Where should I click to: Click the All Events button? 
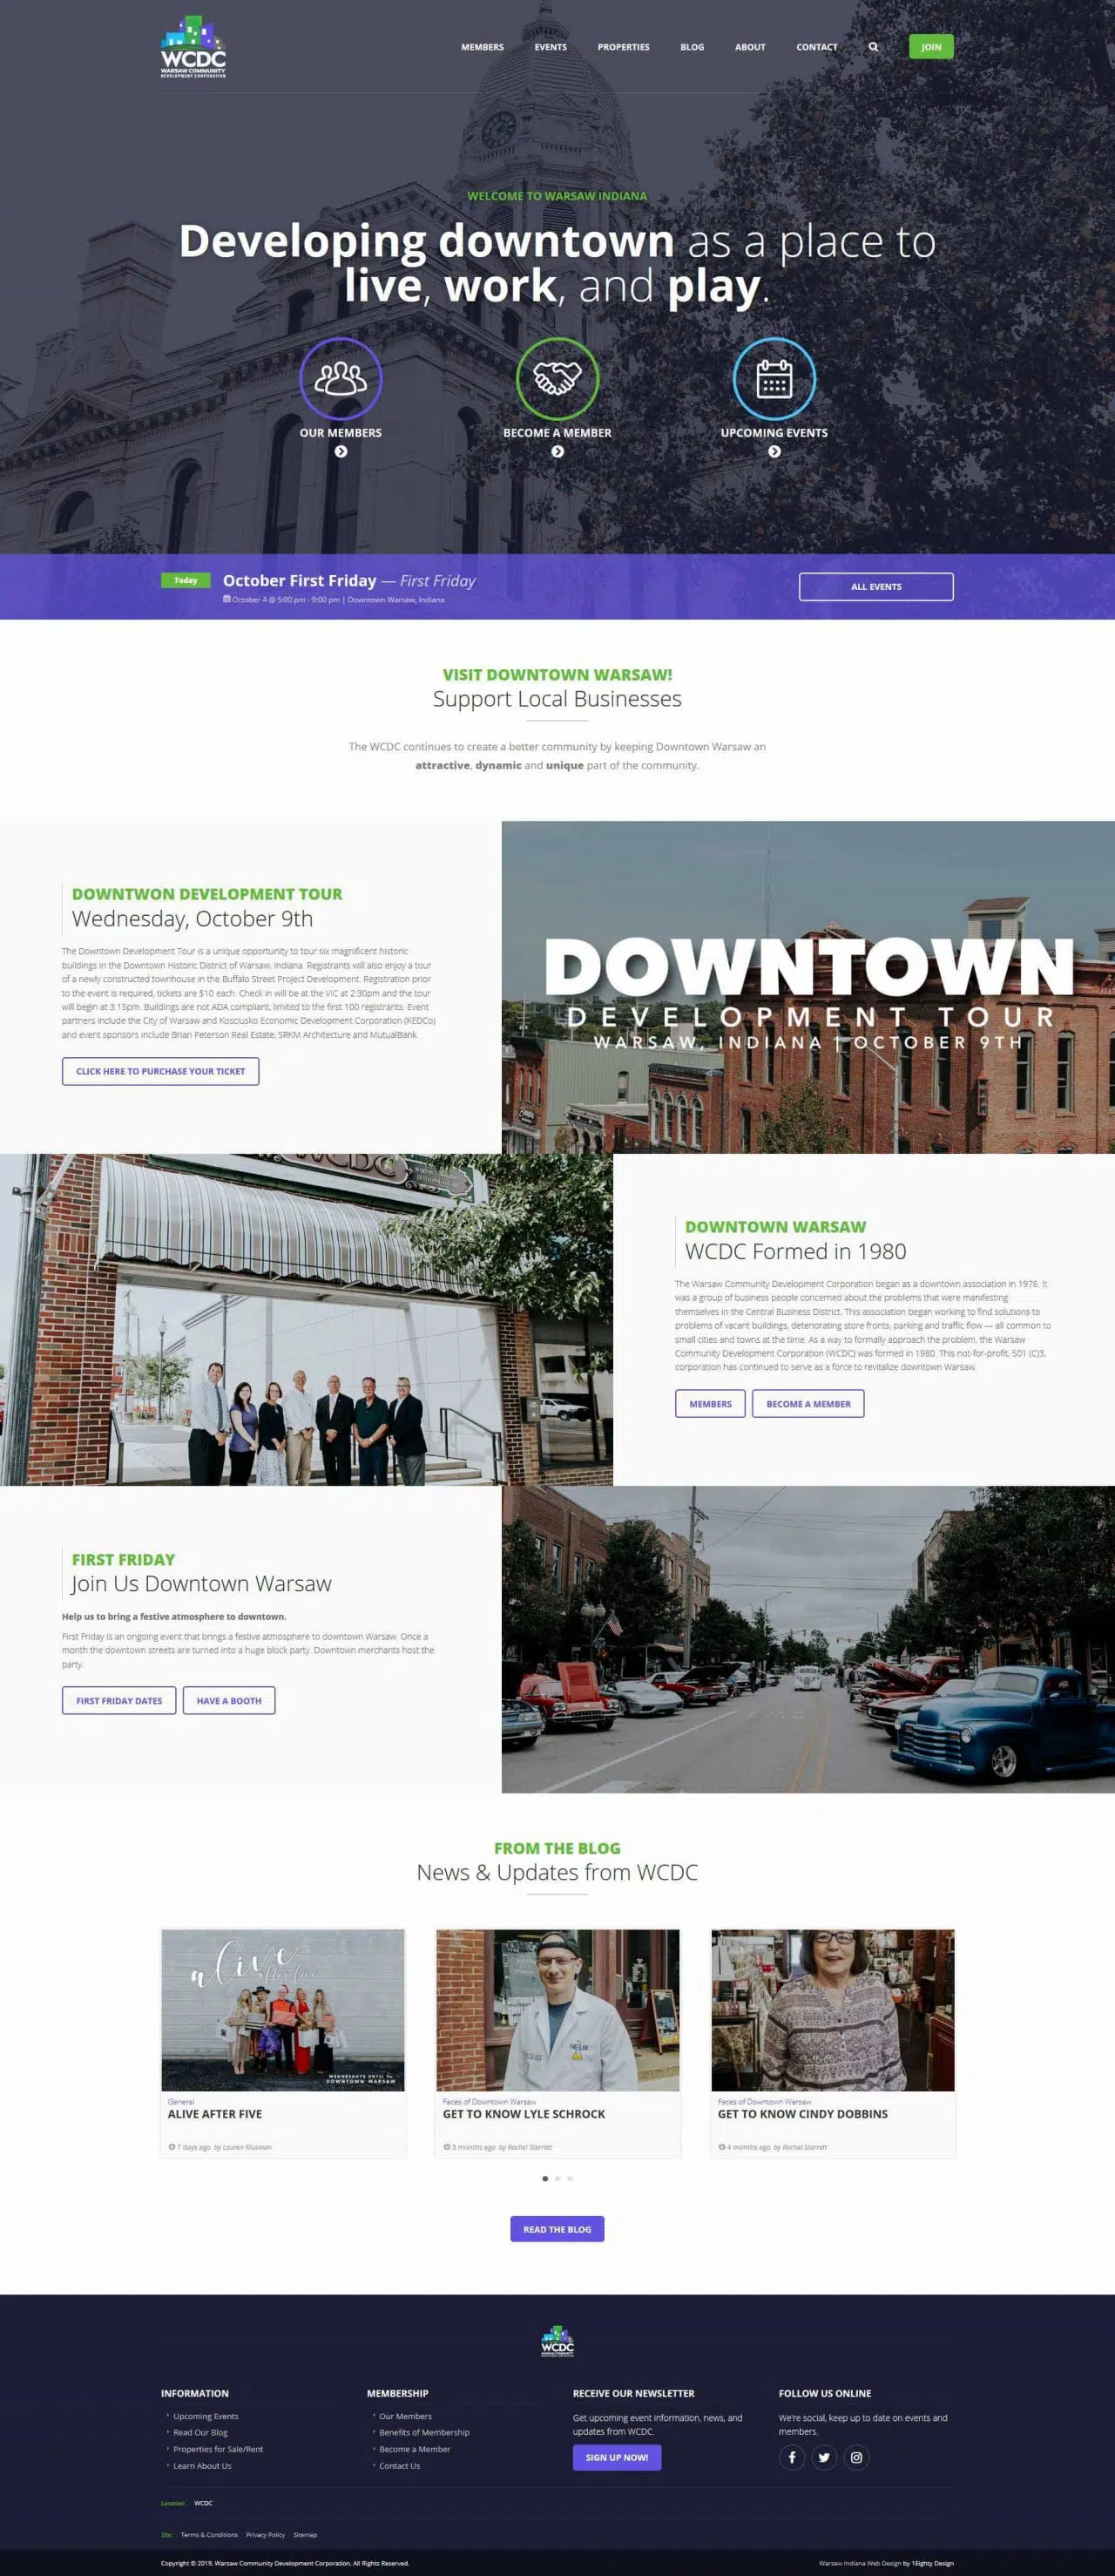[x=876, y=587]
